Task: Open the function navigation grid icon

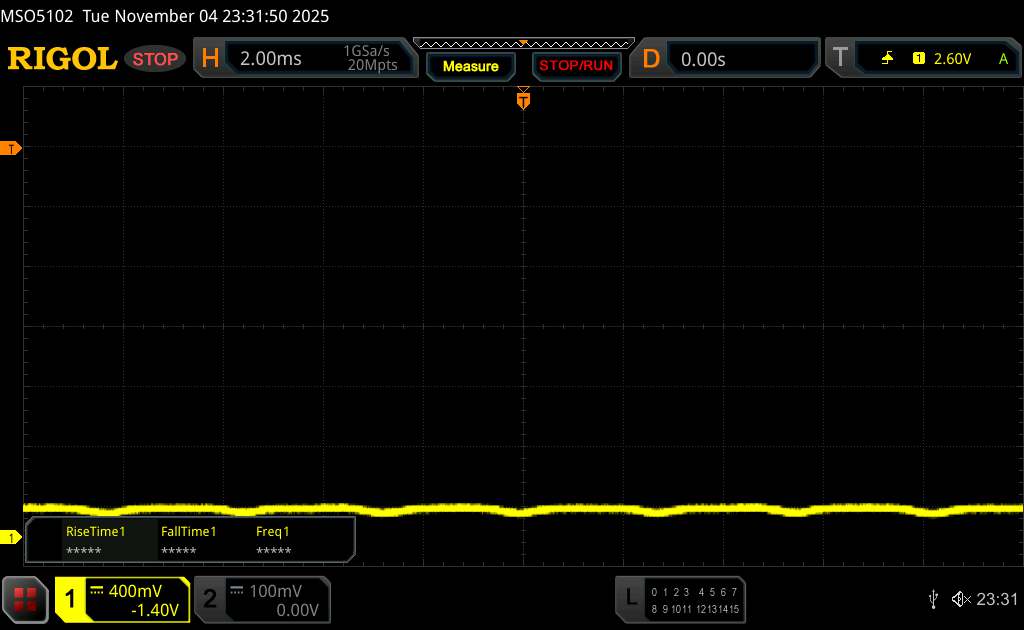Action: coord(27,599)
